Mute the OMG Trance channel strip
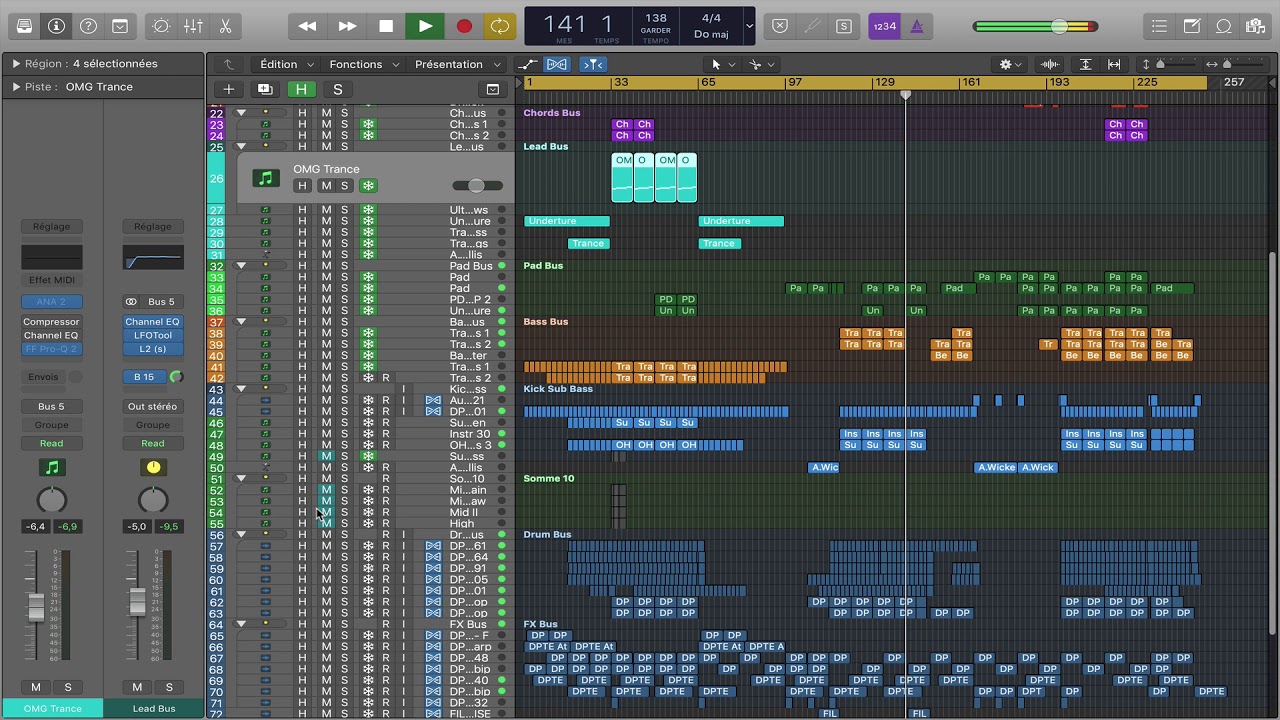Screen dimensions: 1280x720 [x=36, y=687]
